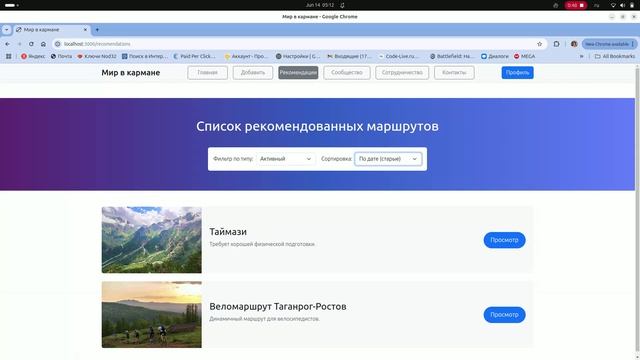
Task: Open a new tab with the plus button
Action: tap(97, 29)
